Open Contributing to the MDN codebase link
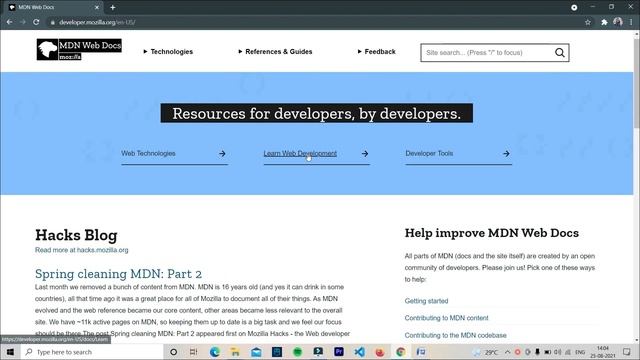Viewport: 640px width, 360px height. click(456, 335)
